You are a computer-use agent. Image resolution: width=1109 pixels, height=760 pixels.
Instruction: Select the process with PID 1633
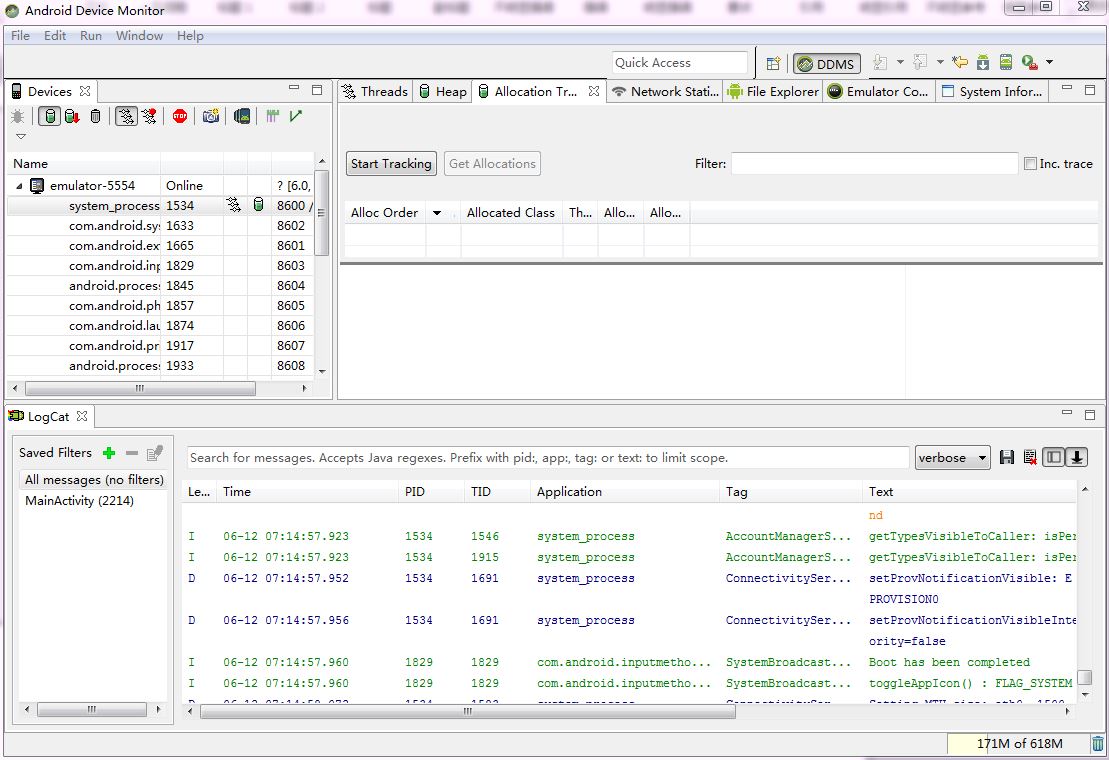click(x=161, y=226)
